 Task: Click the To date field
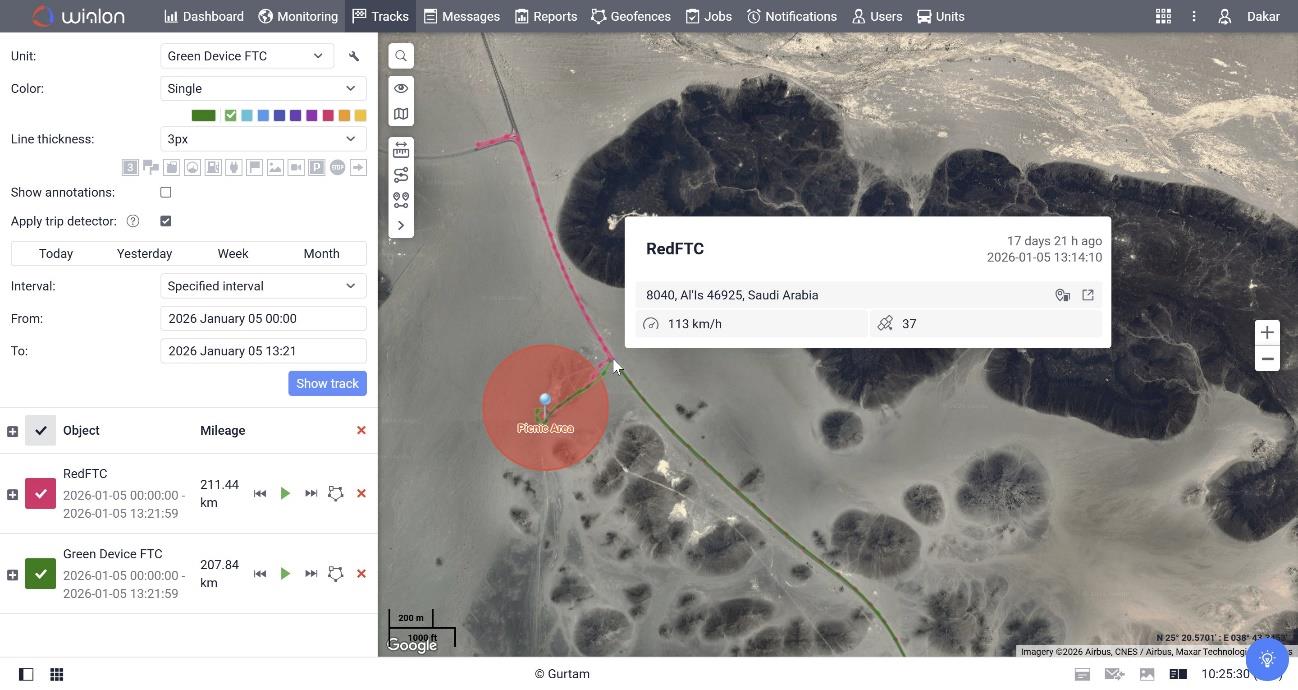(x=263, y=351)
